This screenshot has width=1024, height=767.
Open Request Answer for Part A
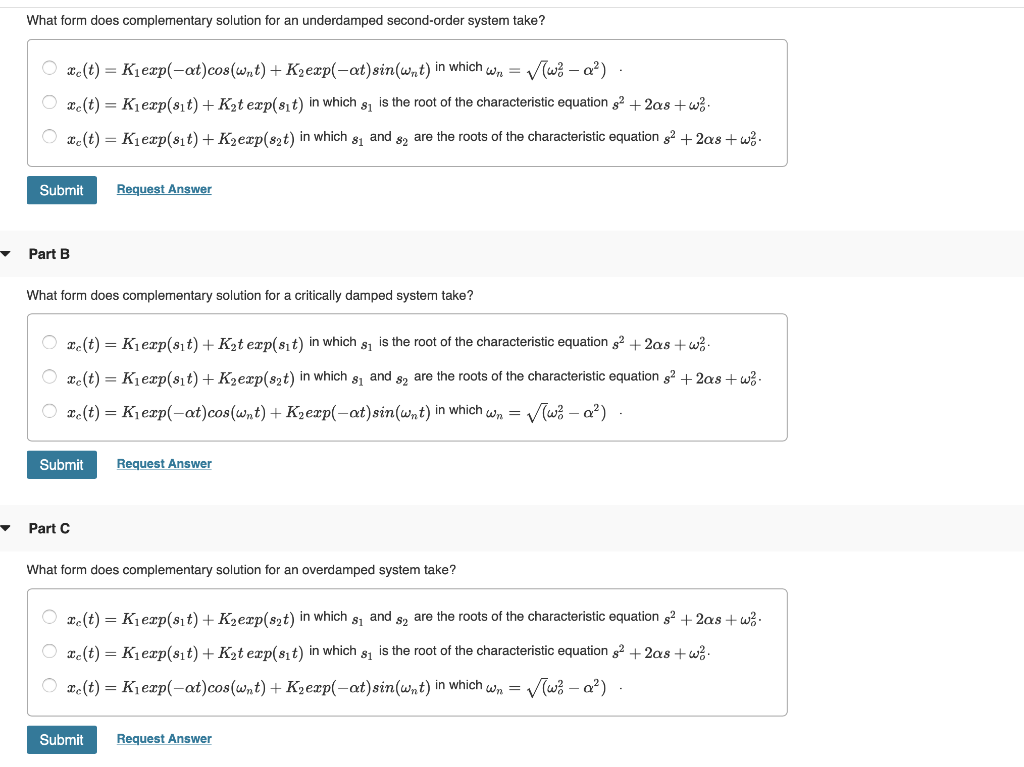pos(163,189)
